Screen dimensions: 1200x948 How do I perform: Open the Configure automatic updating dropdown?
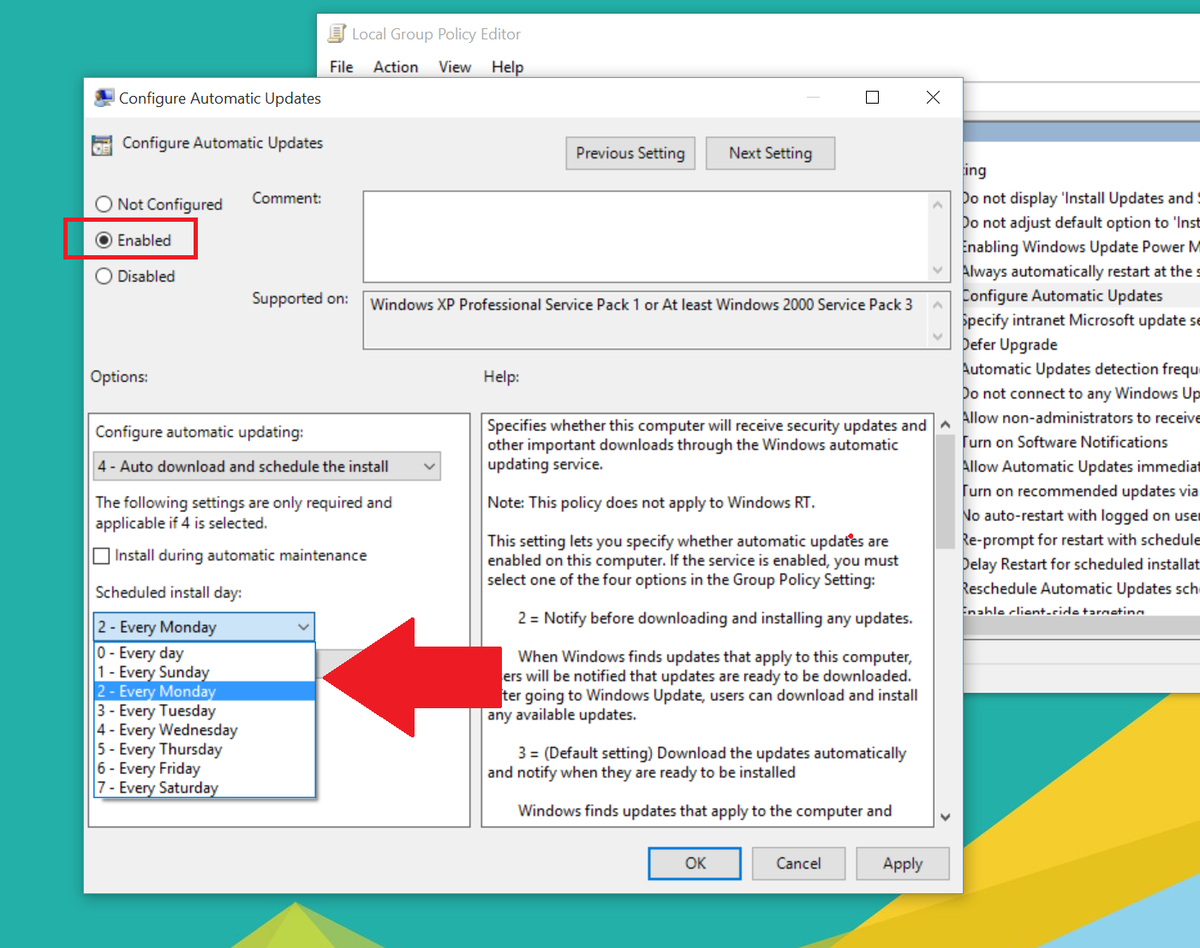click(428, 466)
